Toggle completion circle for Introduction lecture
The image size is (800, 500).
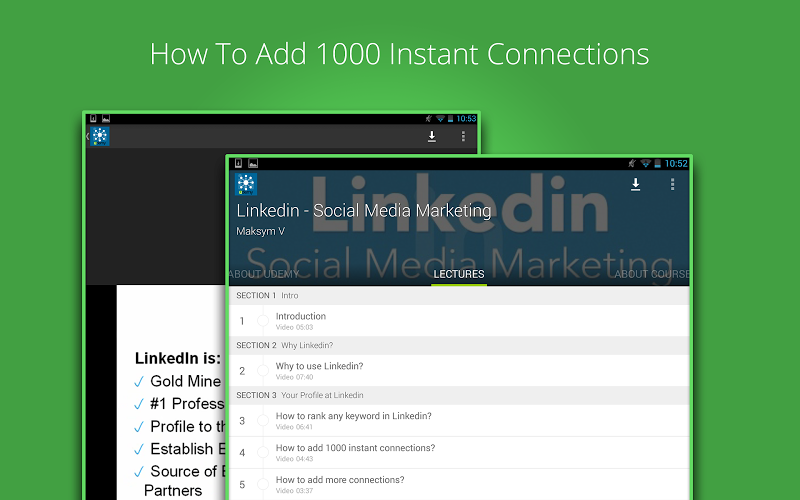263,320
